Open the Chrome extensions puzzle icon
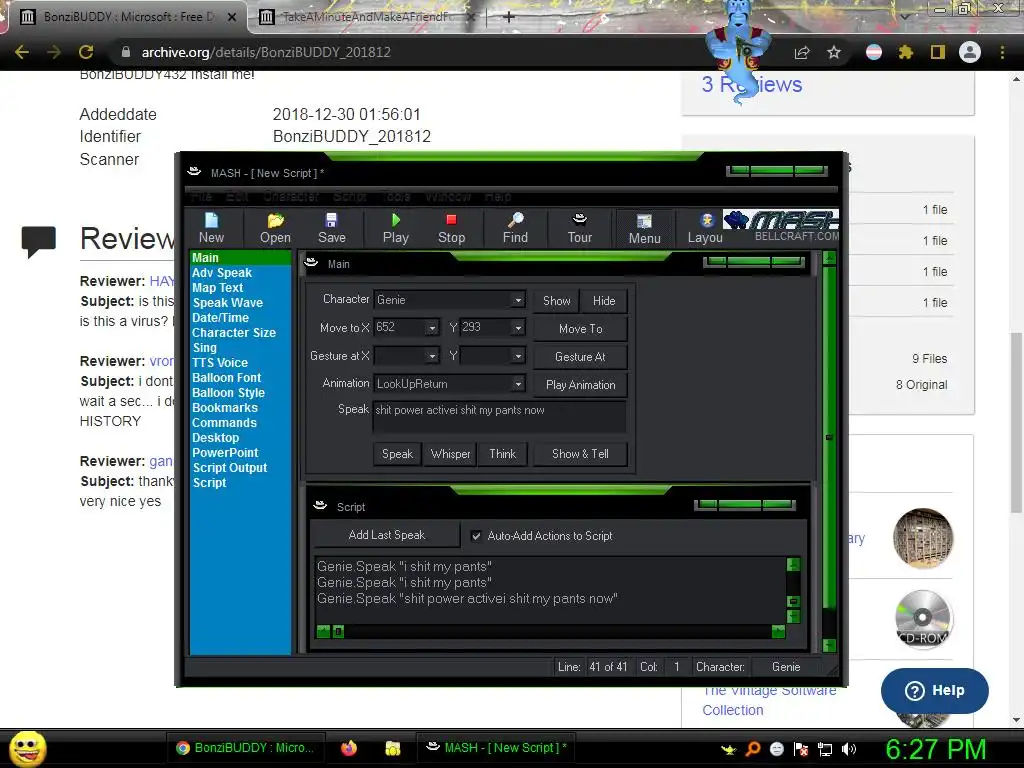Screen dimensions: 1024x768 pos(906,52)
